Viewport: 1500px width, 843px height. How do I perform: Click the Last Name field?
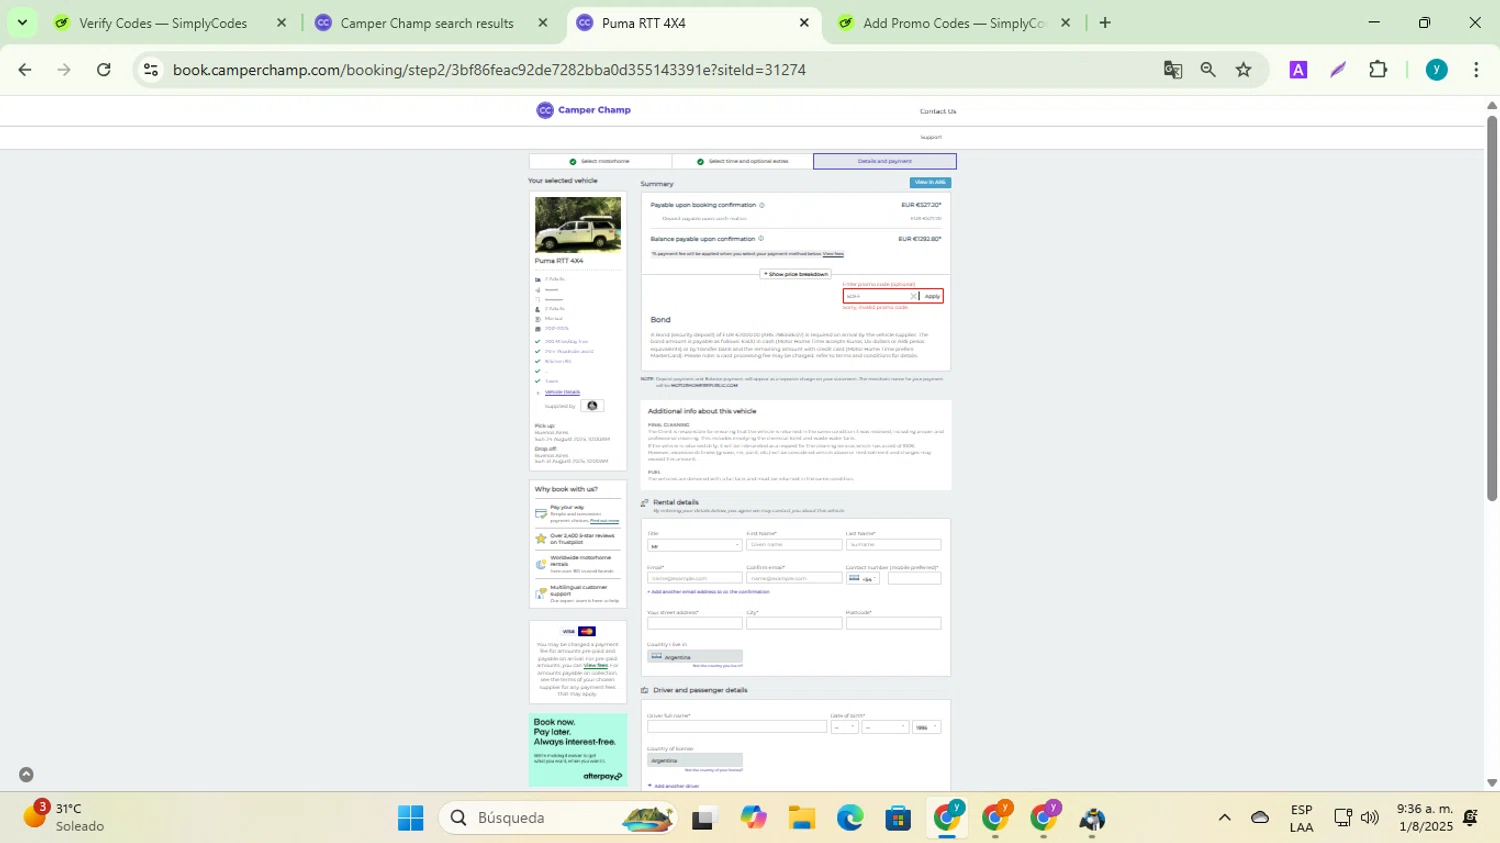(x=893, y=545)
